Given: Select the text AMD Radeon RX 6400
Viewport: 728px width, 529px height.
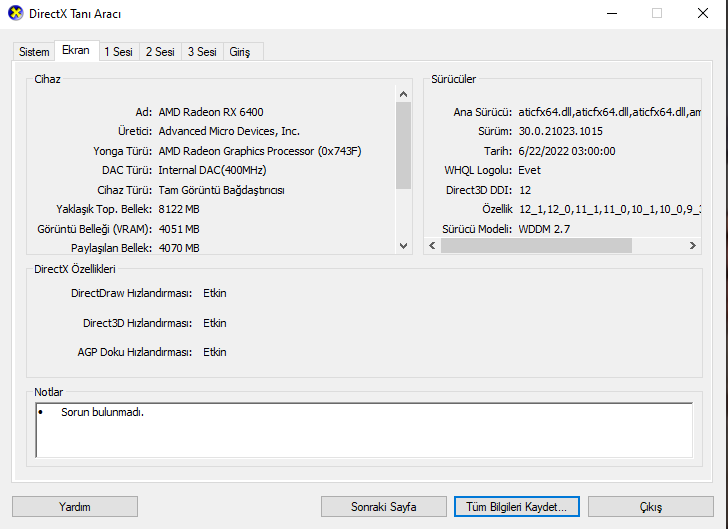Looking at the screenshot, I should 211,112.
